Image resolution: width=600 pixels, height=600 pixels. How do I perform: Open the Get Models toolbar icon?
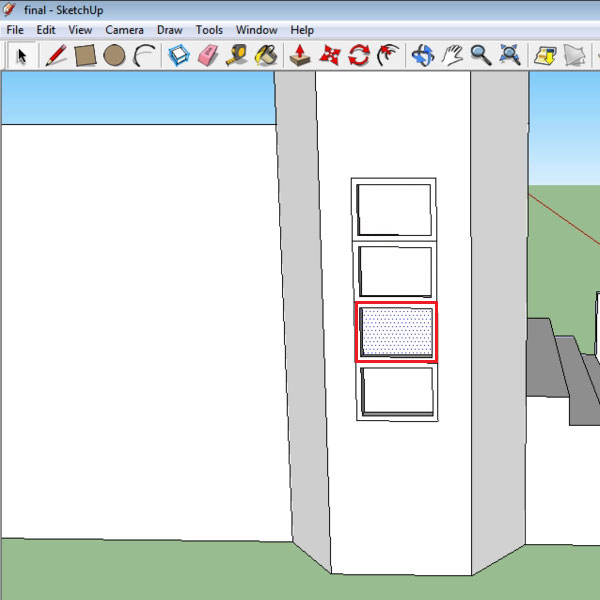(545, 55)
